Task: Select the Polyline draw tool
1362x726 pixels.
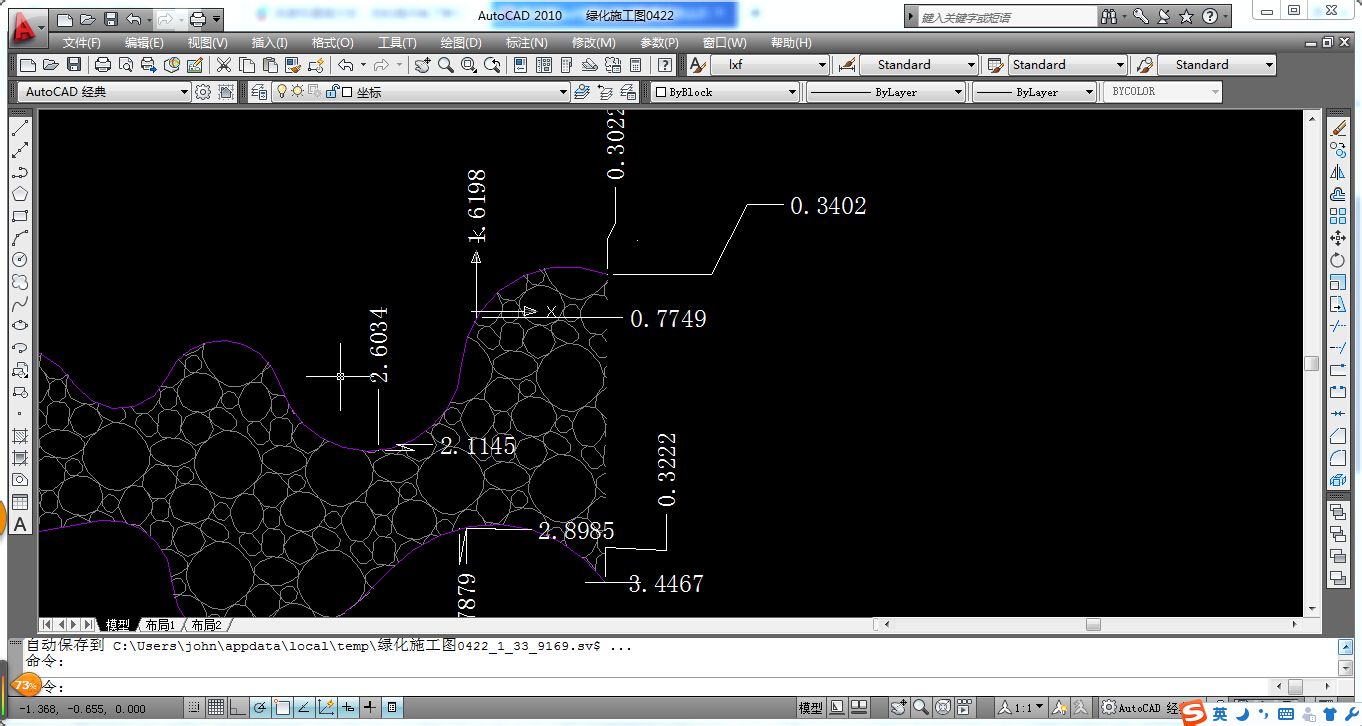Action: click(20, 172)
